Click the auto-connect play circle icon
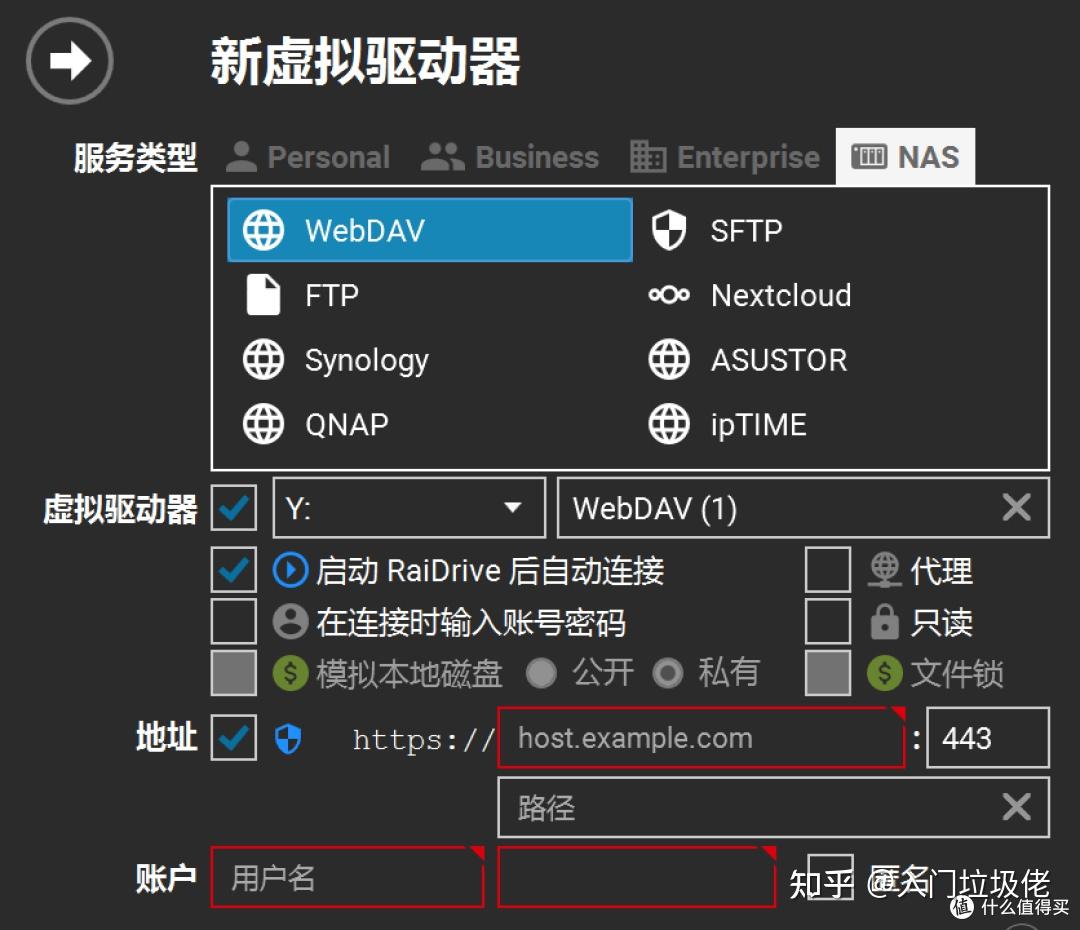Screen dimensions: 1080x930 click(291, 570)
